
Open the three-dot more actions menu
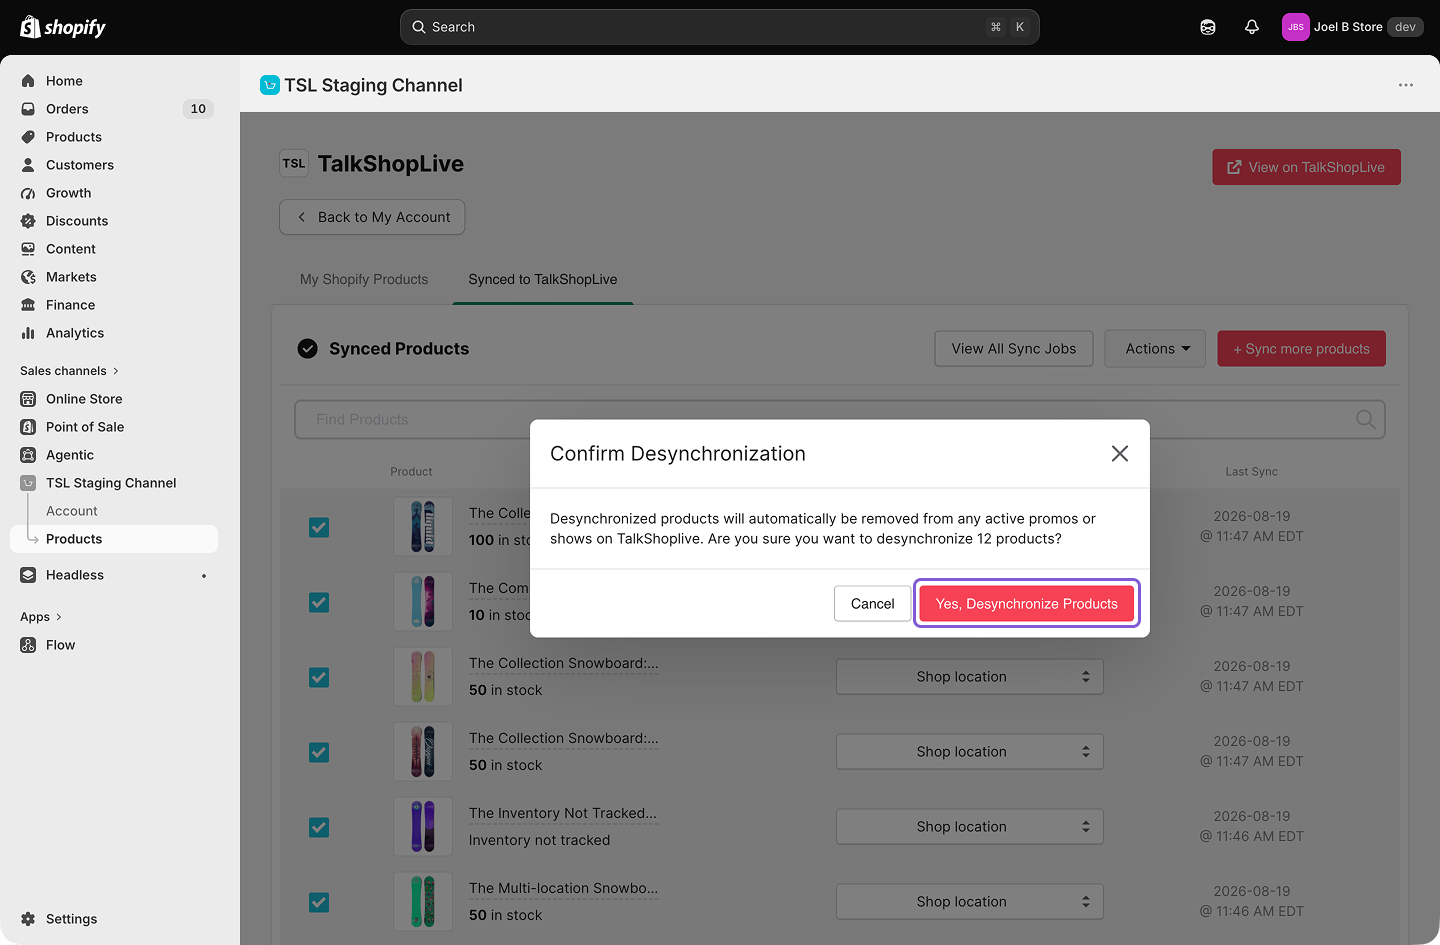point(1406,85)
